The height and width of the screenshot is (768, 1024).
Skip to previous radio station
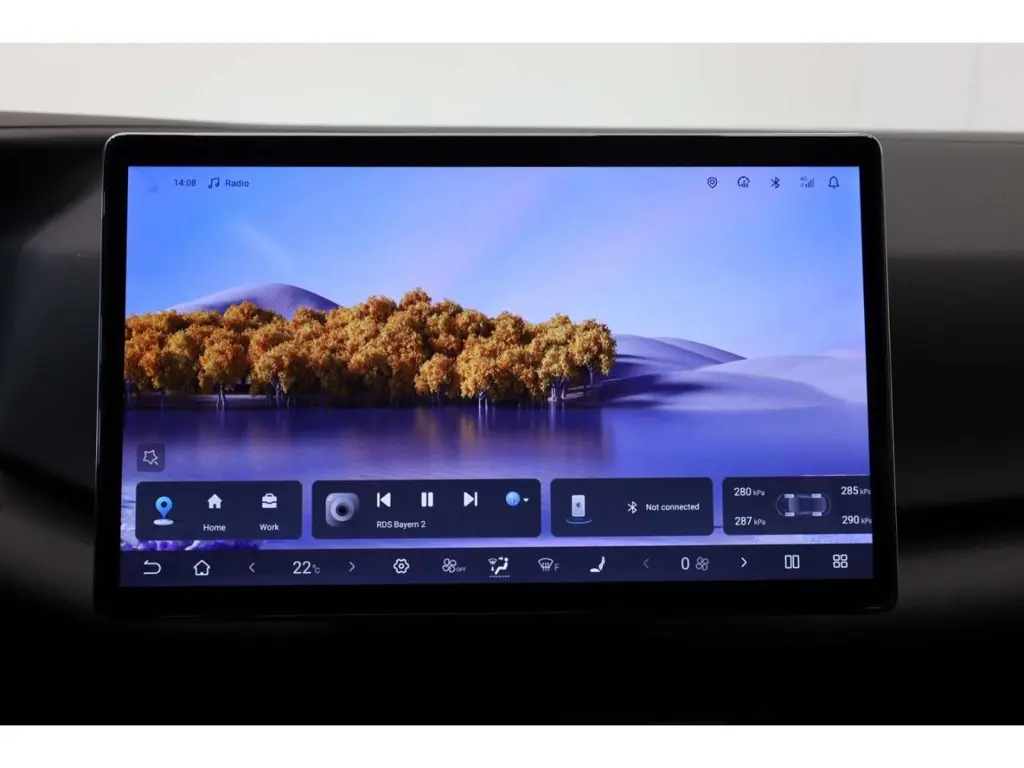pyautogui.click(x=383, y=499)
